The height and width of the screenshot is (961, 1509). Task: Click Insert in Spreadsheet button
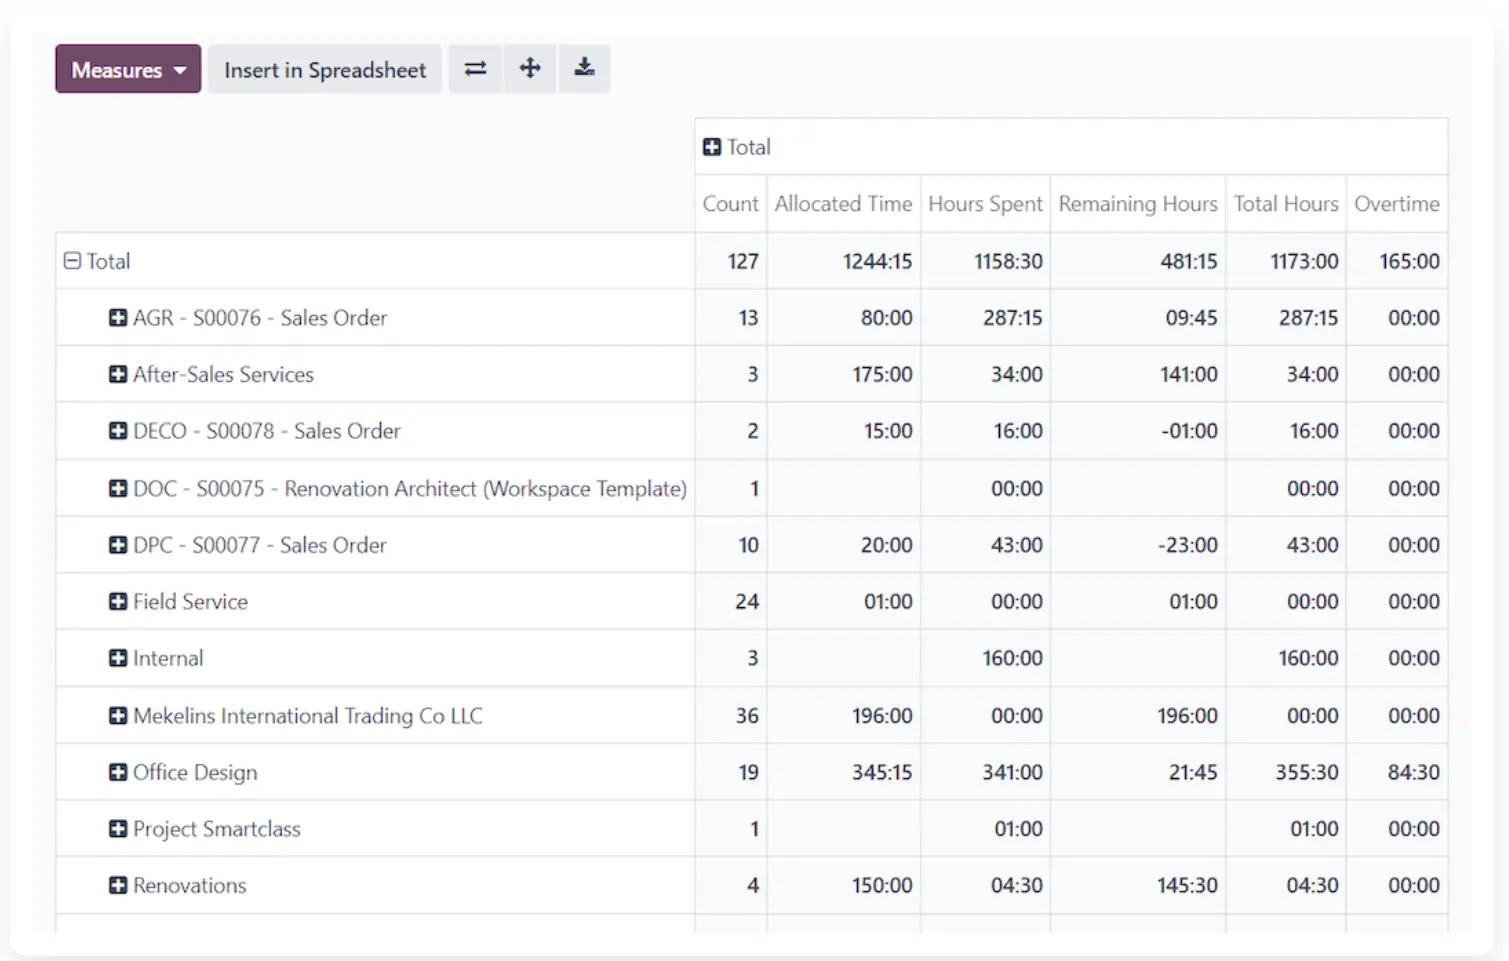coord(325,69)
